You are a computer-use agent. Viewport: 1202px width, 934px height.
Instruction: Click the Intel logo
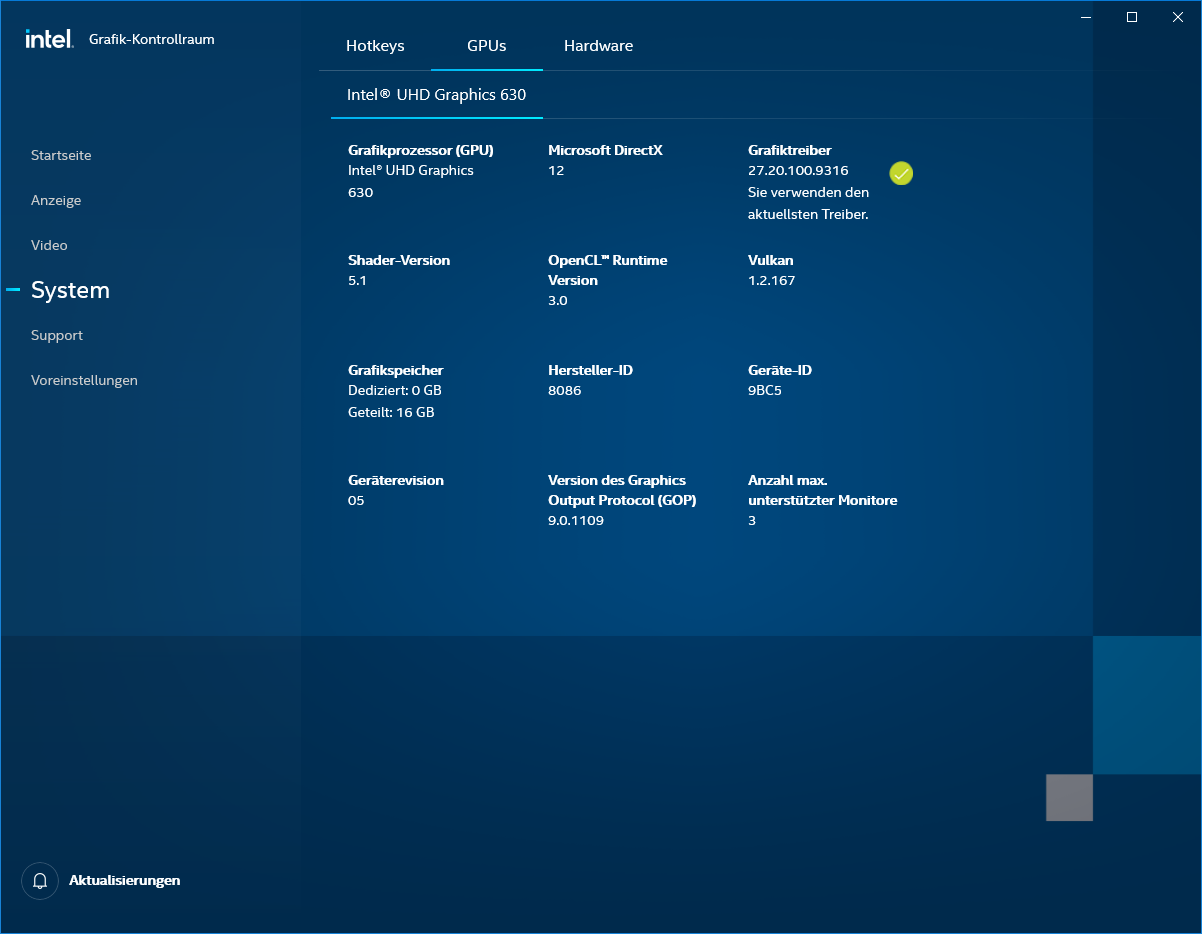pos(49,39)
